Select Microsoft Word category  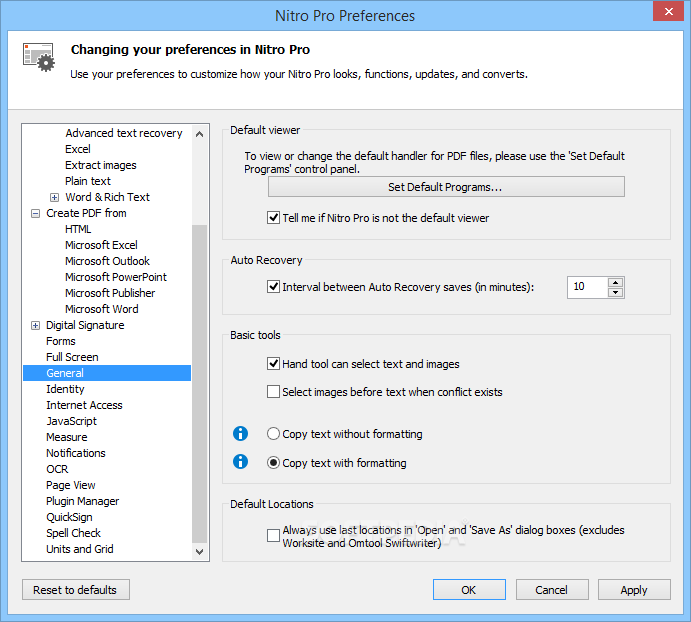point(101,309)
